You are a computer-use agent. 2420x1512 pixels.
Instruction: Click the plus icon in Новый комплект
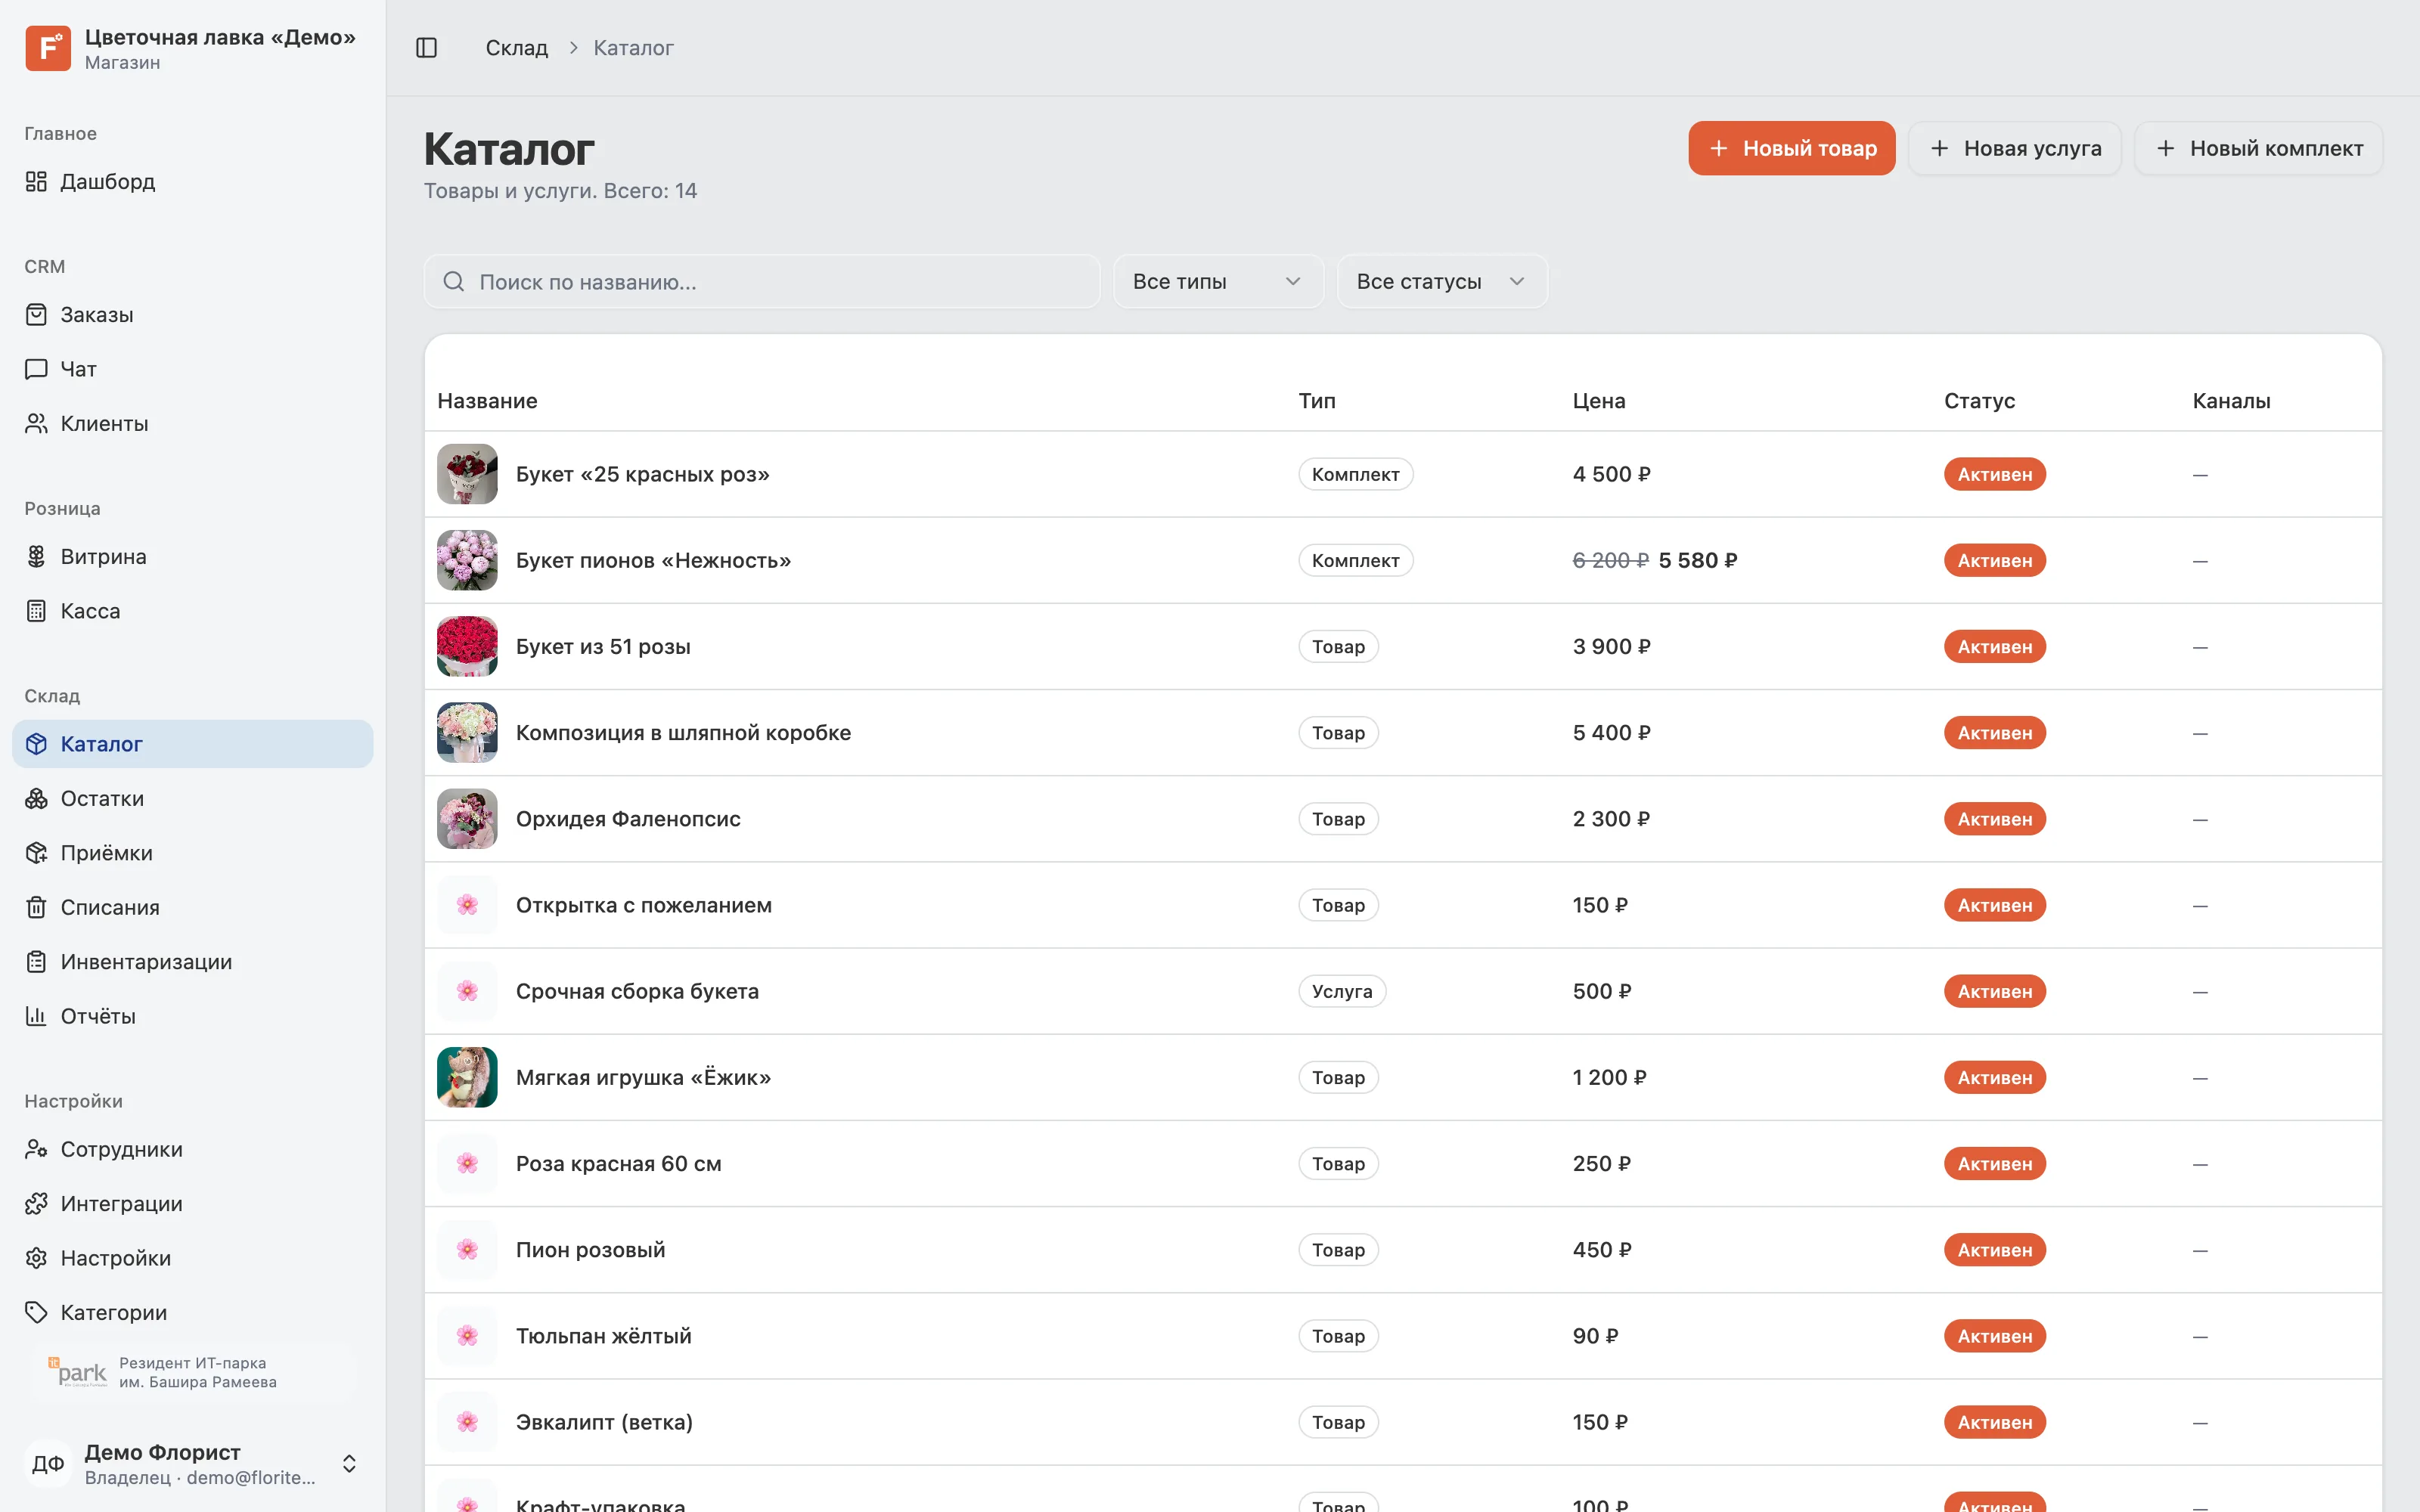point(2165,148)
